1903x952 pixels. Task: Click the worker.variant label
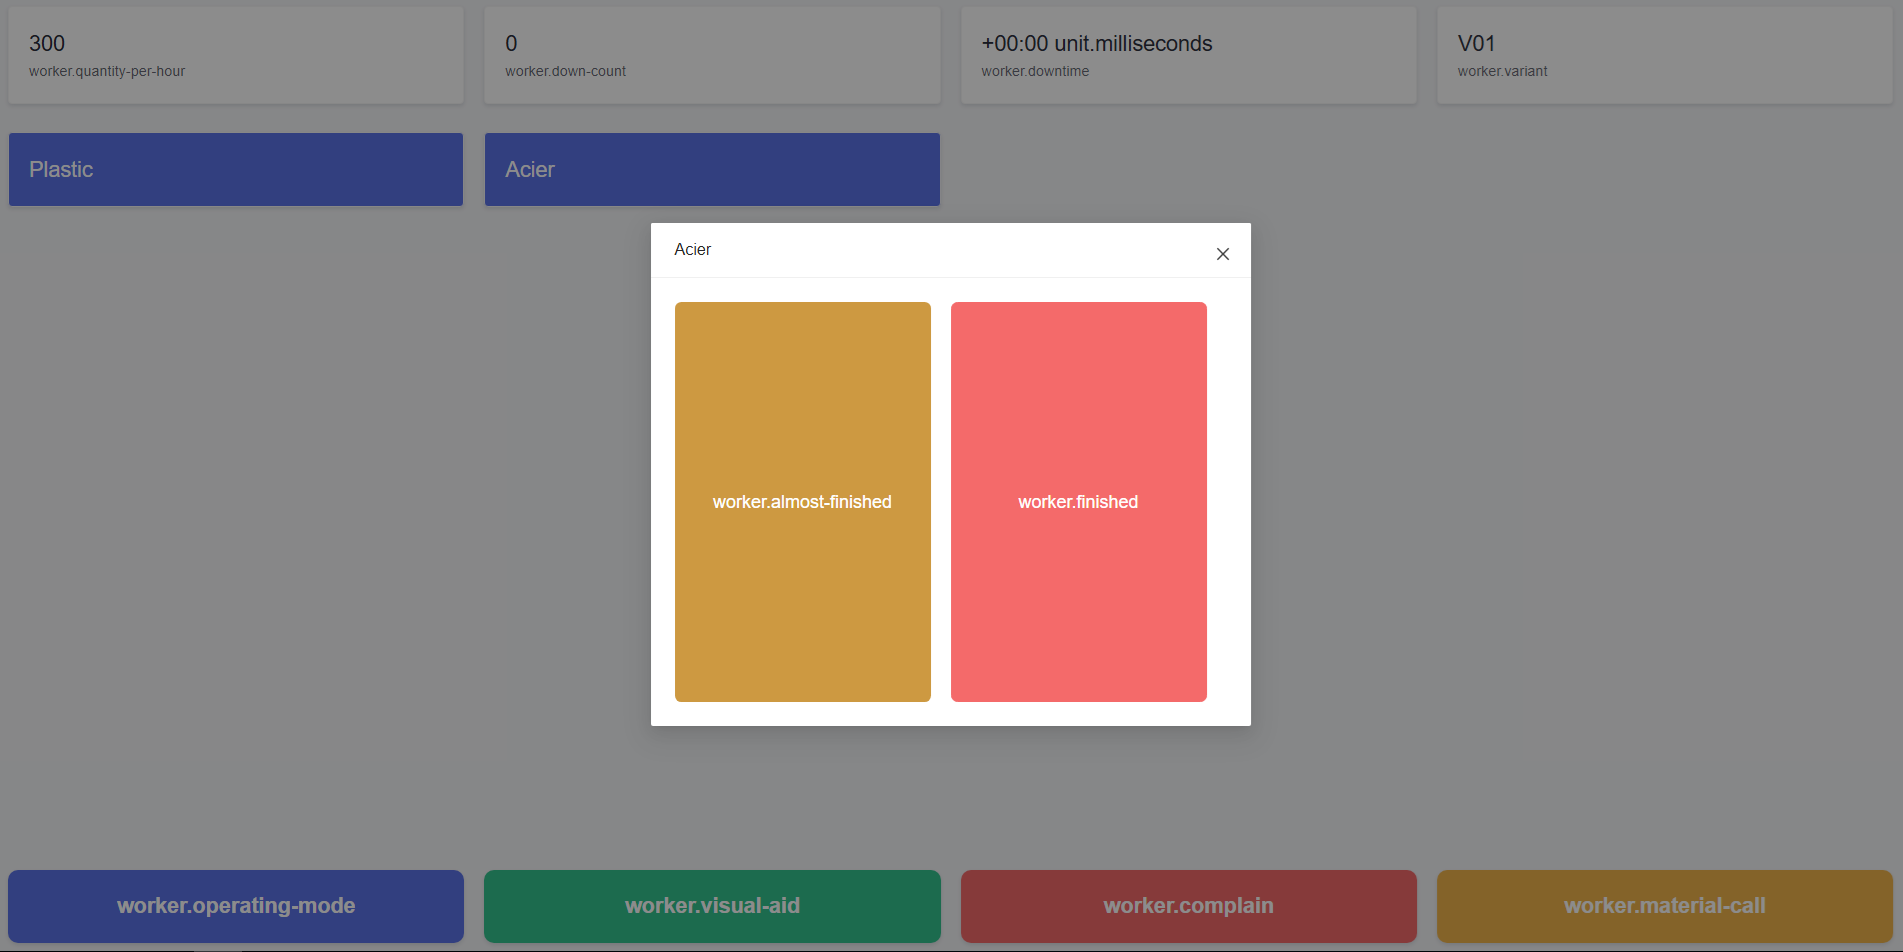[1502, 71]
